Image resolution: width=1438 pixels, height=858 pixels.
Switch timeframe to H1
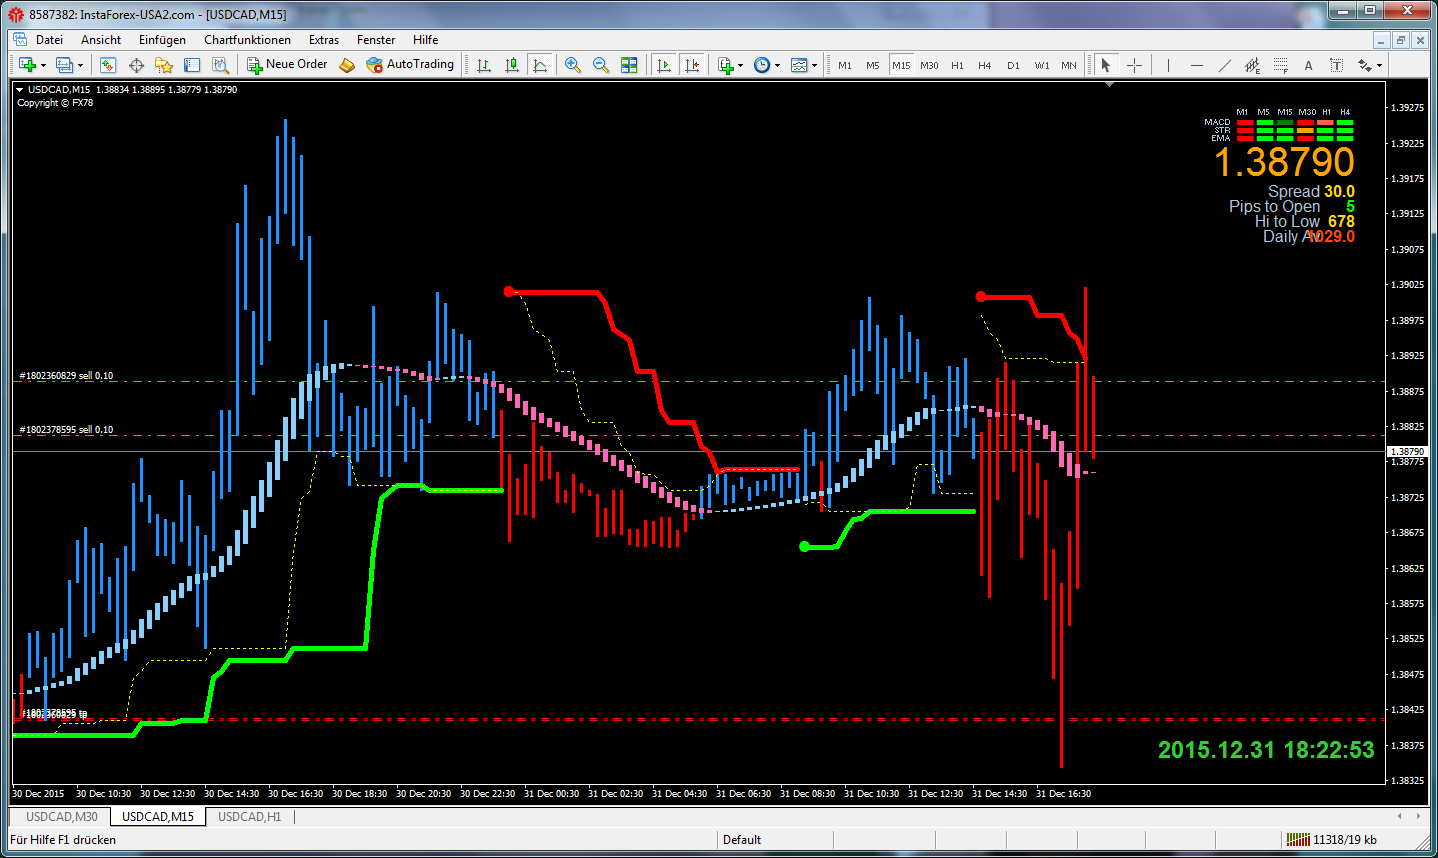tap(957, 65)
